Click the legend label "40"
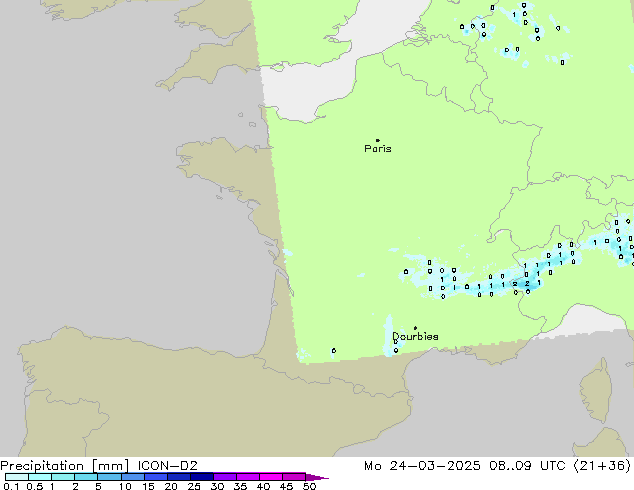Image resolution: width=634 pixels, height=490 pixels. (263, 486)
